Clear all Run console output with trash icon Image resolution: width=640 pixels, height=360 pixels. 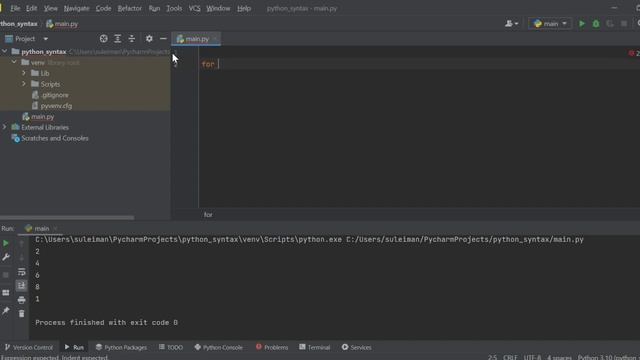22,313
